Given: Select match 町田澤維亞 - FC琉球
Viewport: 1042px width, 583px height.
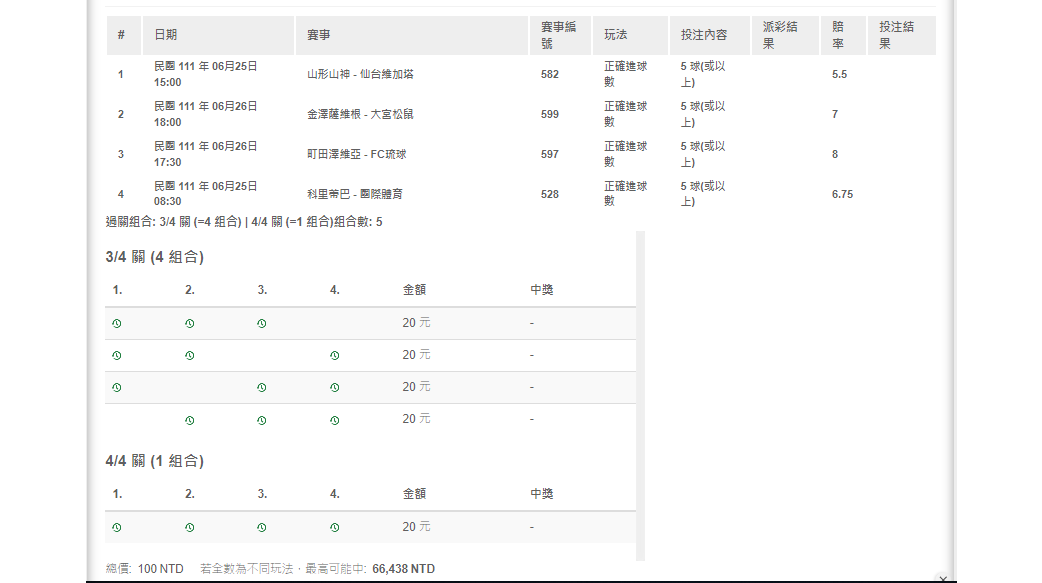Looking at the screenshot, I should 356,154.
